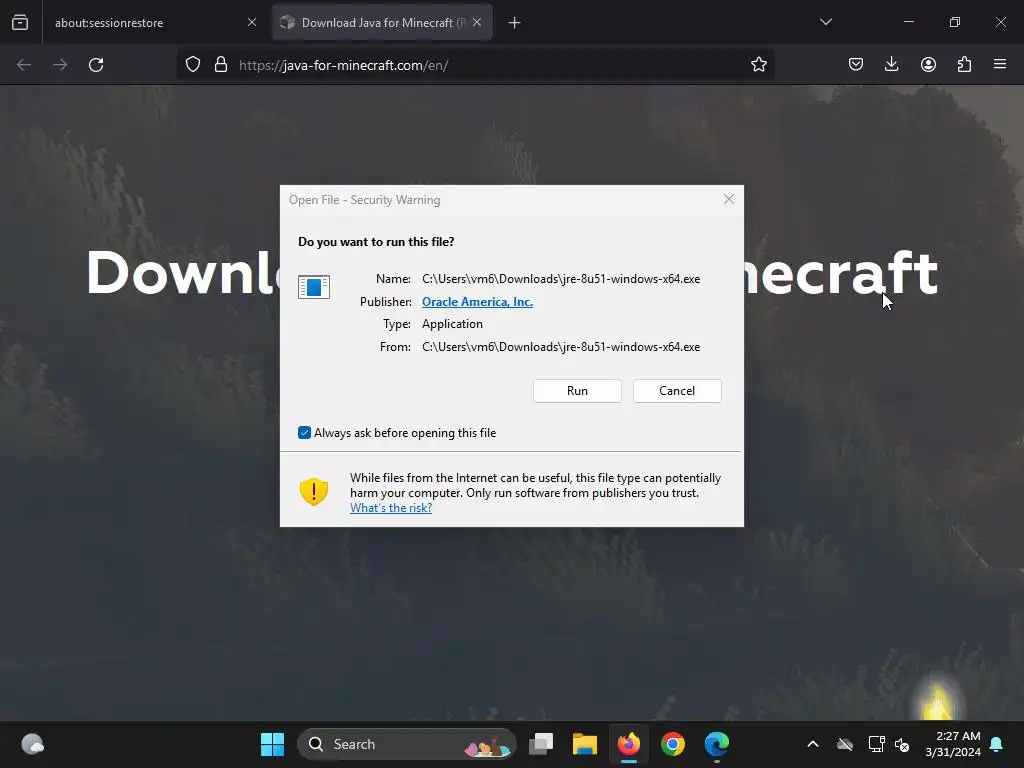Launch Google Chrome from taskbar
The height and width of the screenshot is (768, 1024).
click(673, 744)
